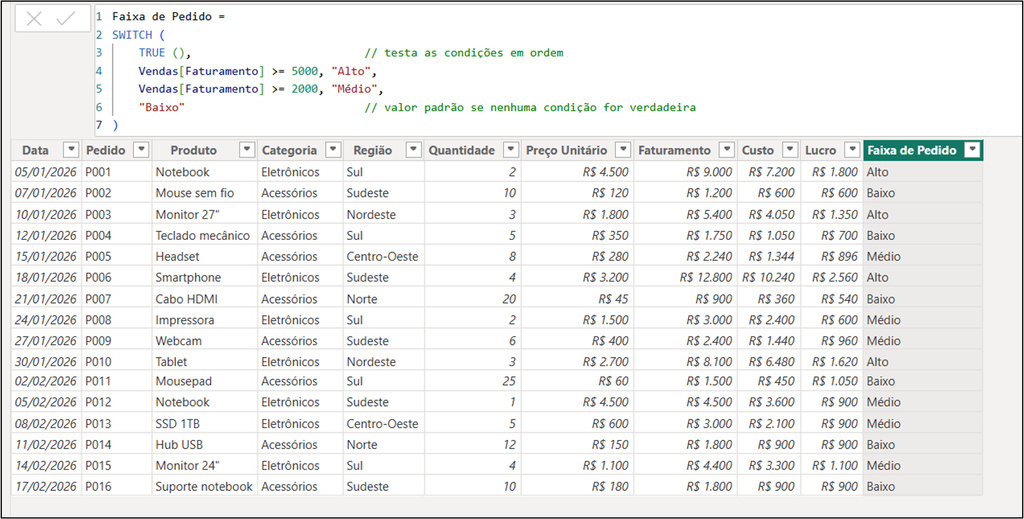Click Região cell Centro-Oeste in P005 row

tap(383, 257)
